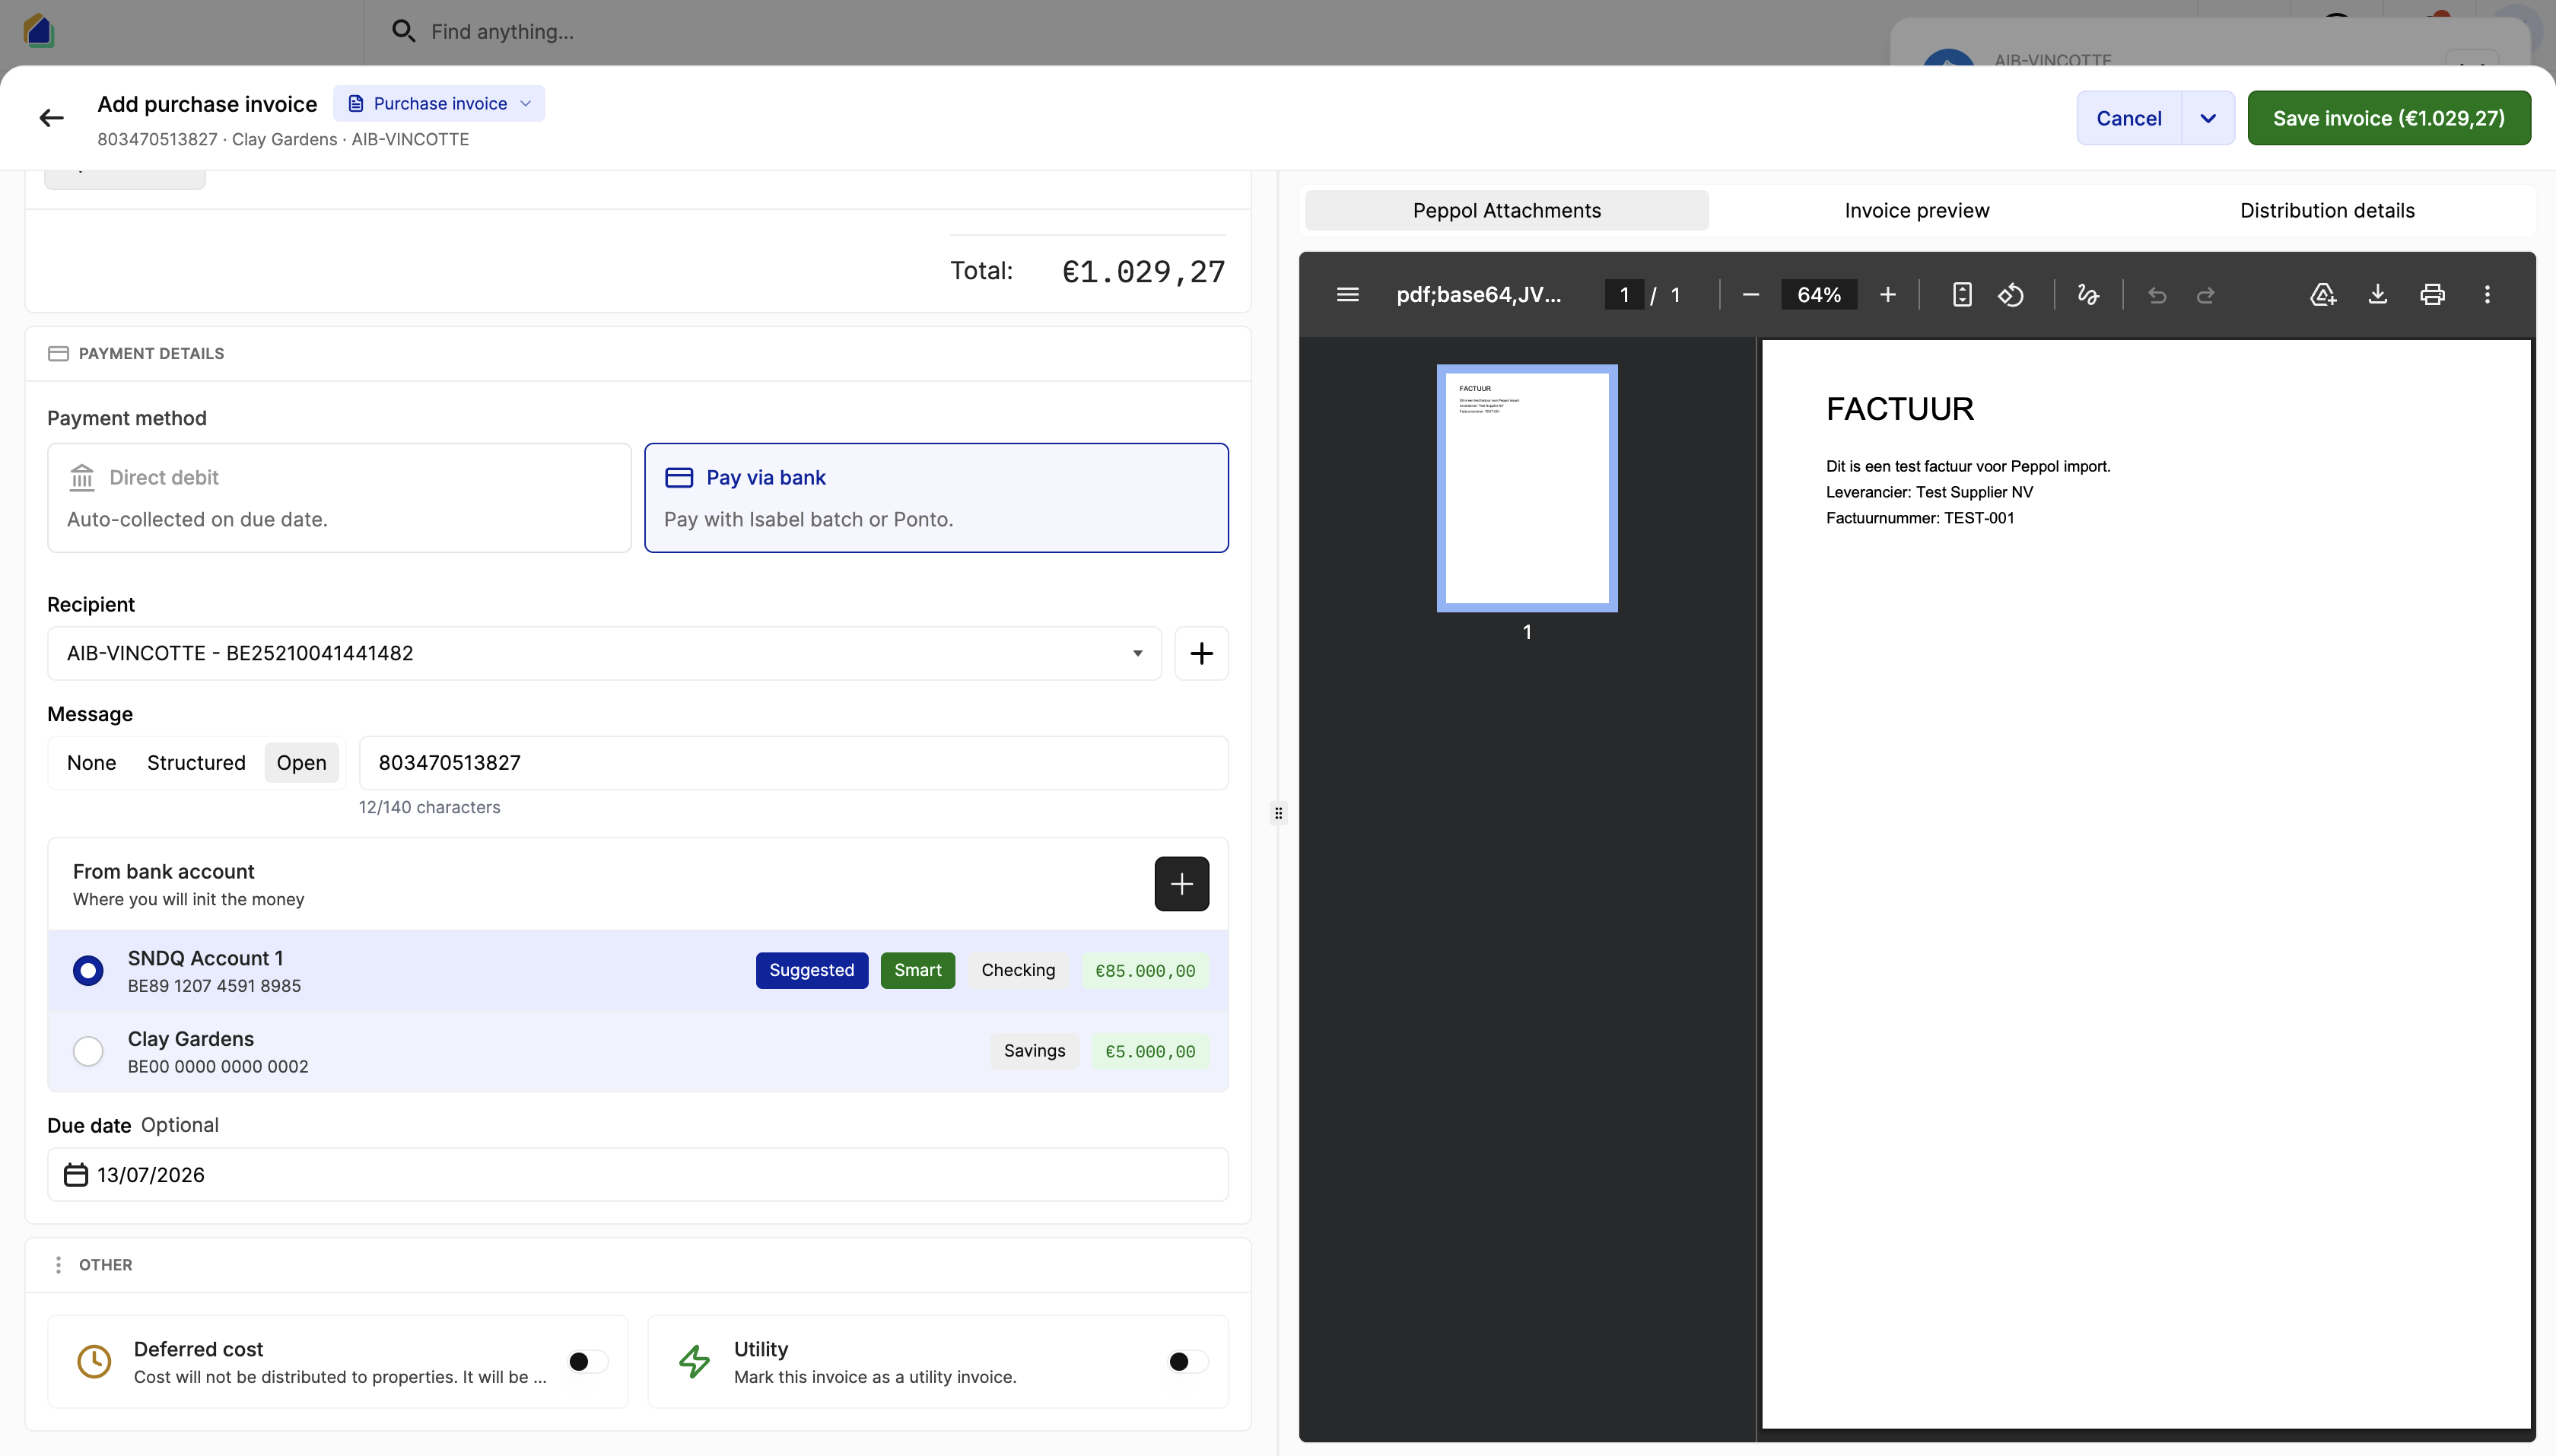Screen dimensions: 2556x1456
Task: Zoom in the PDF with the plus icon
Action: click(x=1887, y=295)
